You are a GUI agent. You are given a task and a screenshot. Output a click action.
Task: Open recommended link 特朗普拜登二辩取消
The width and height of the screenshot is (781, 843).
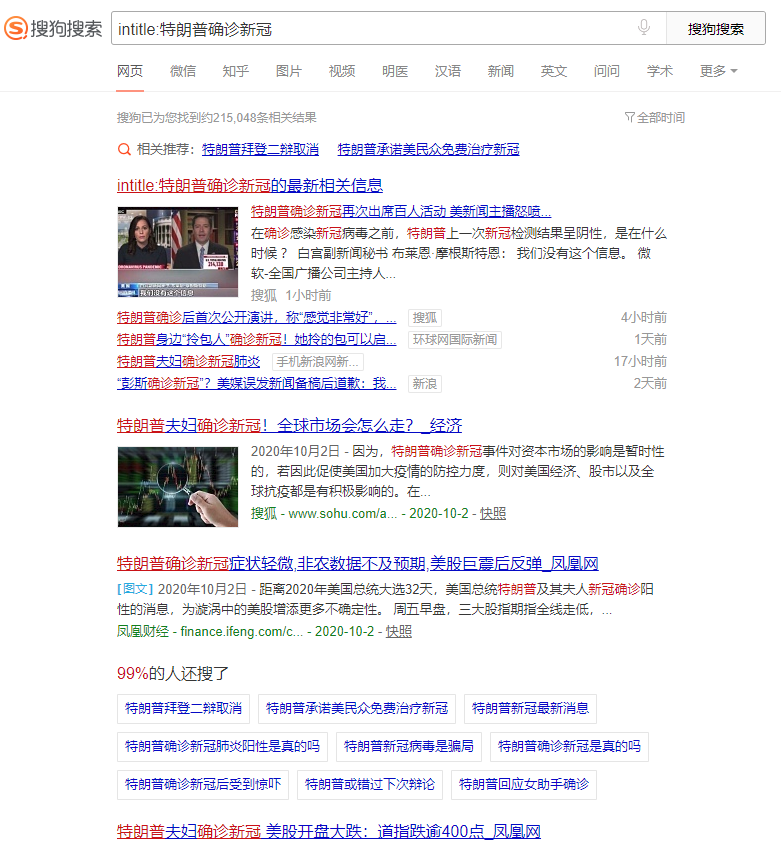pos(260,149)
